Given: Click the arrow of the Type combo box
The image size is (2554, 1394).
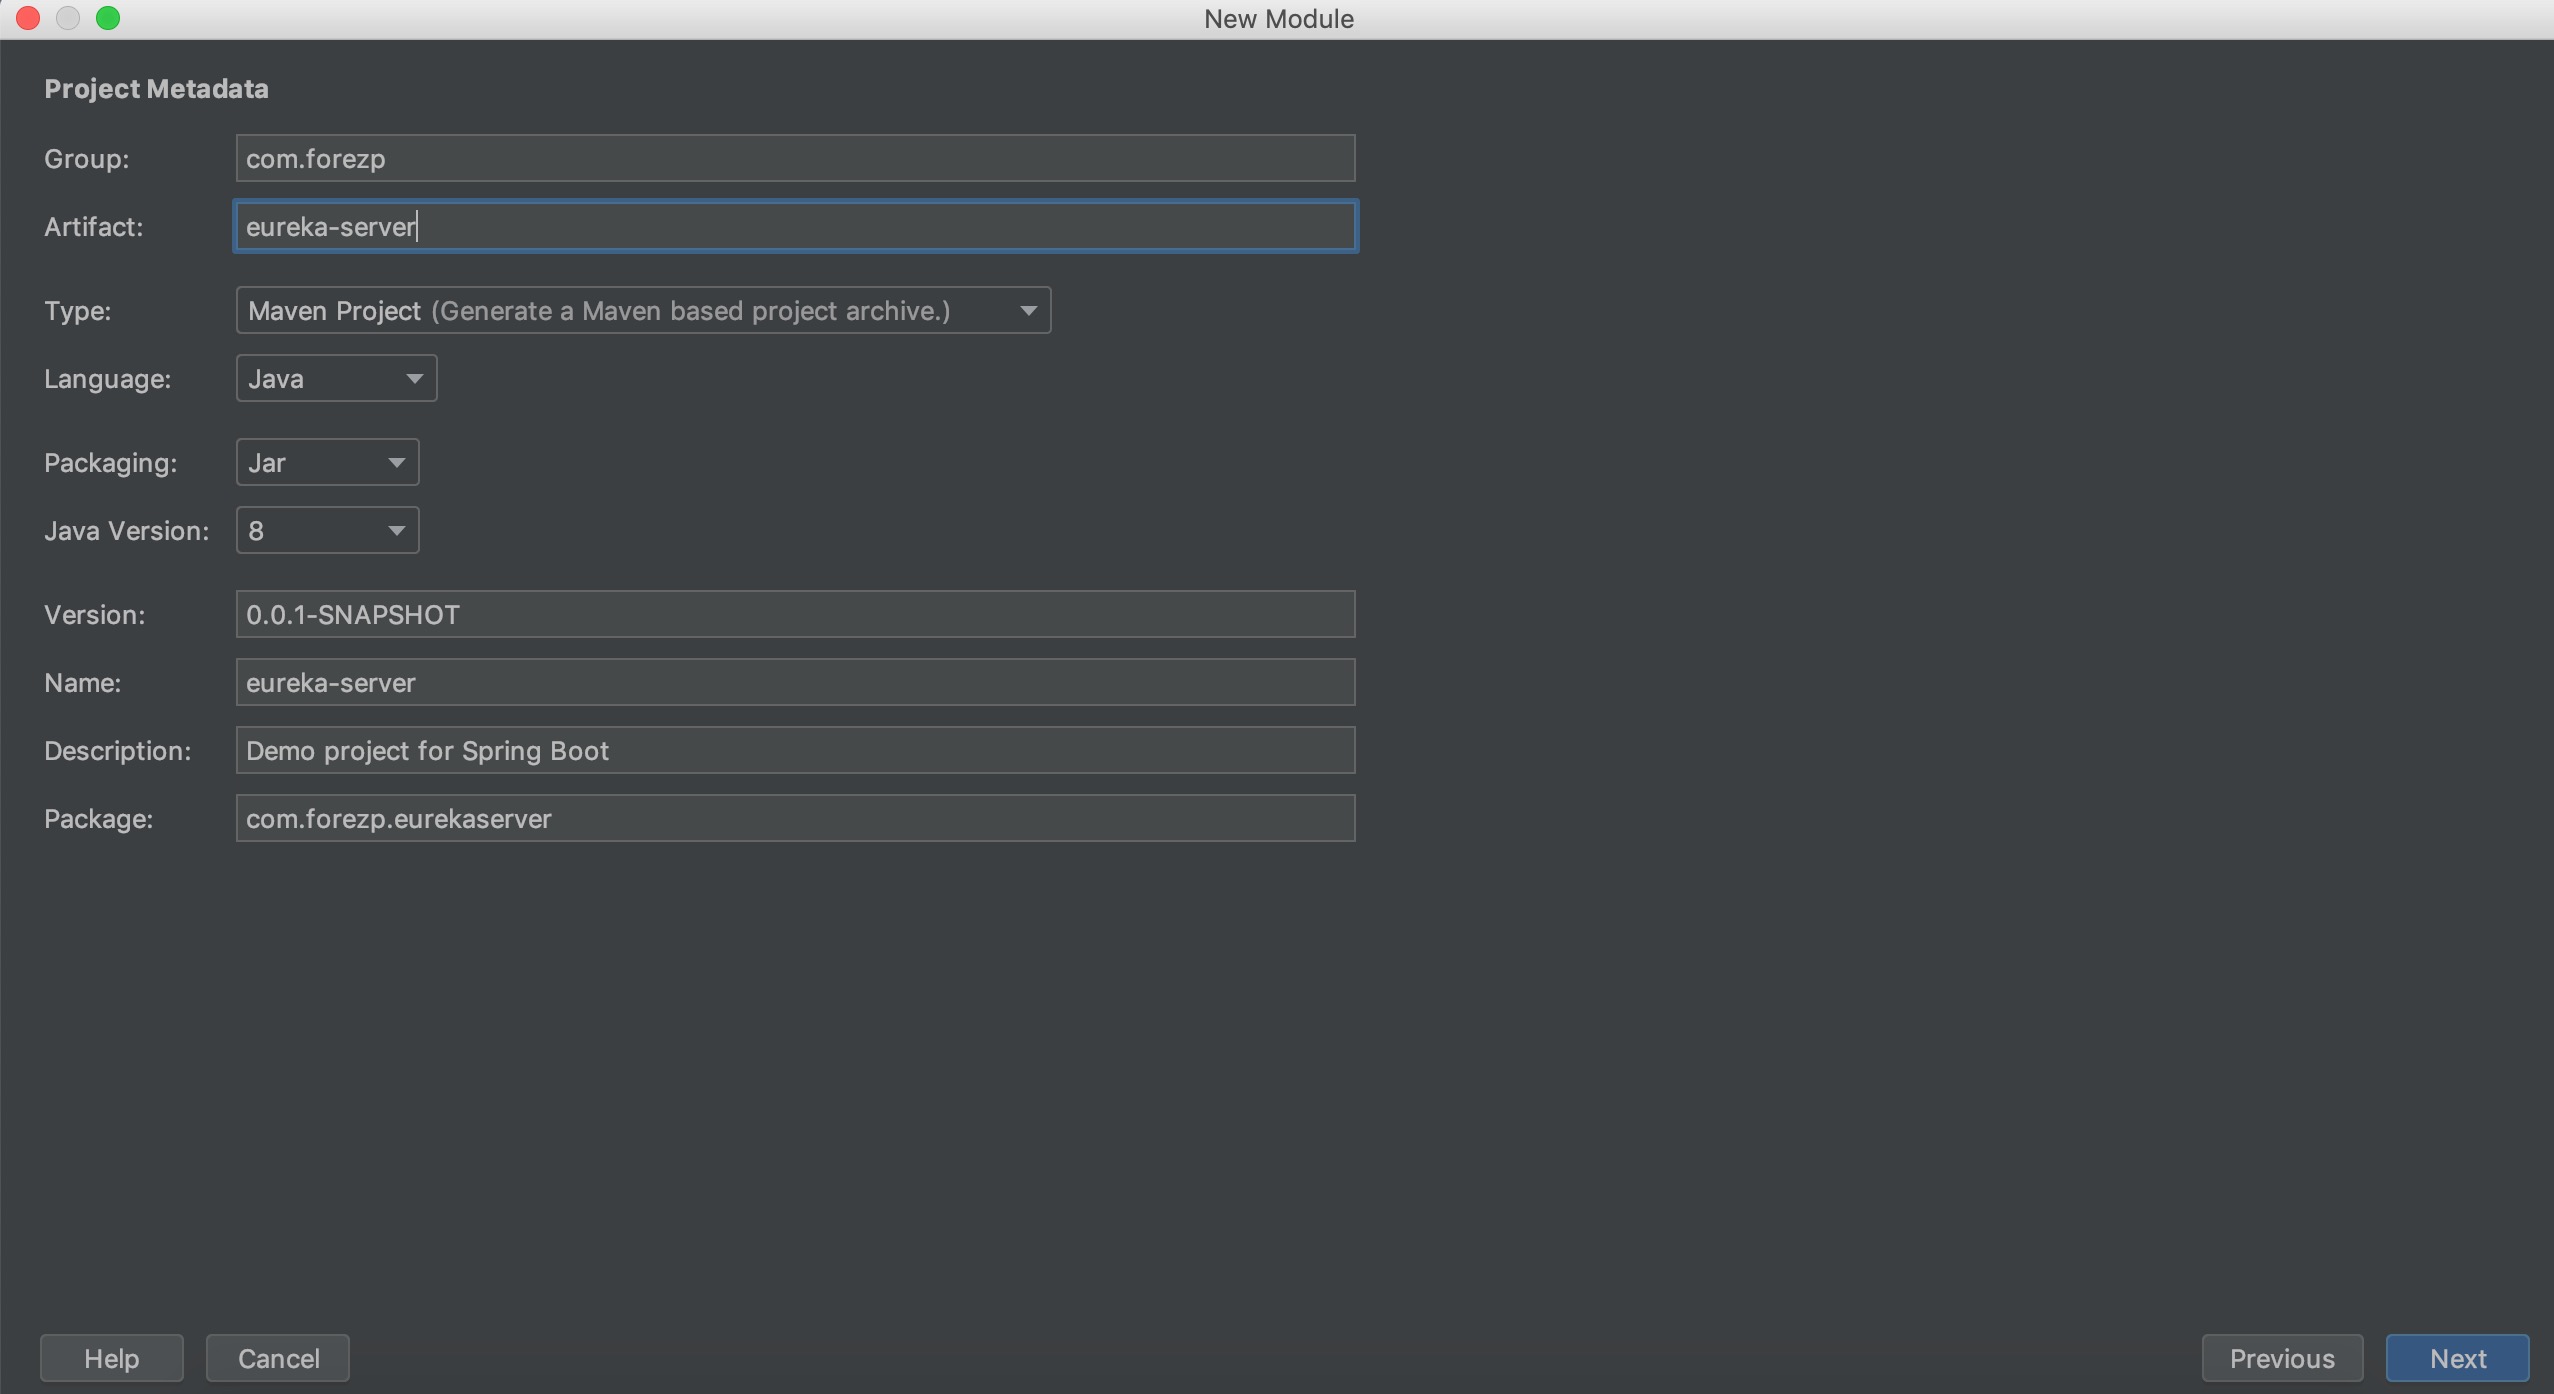Looking at the screenshot, I should click(1028, 311).
